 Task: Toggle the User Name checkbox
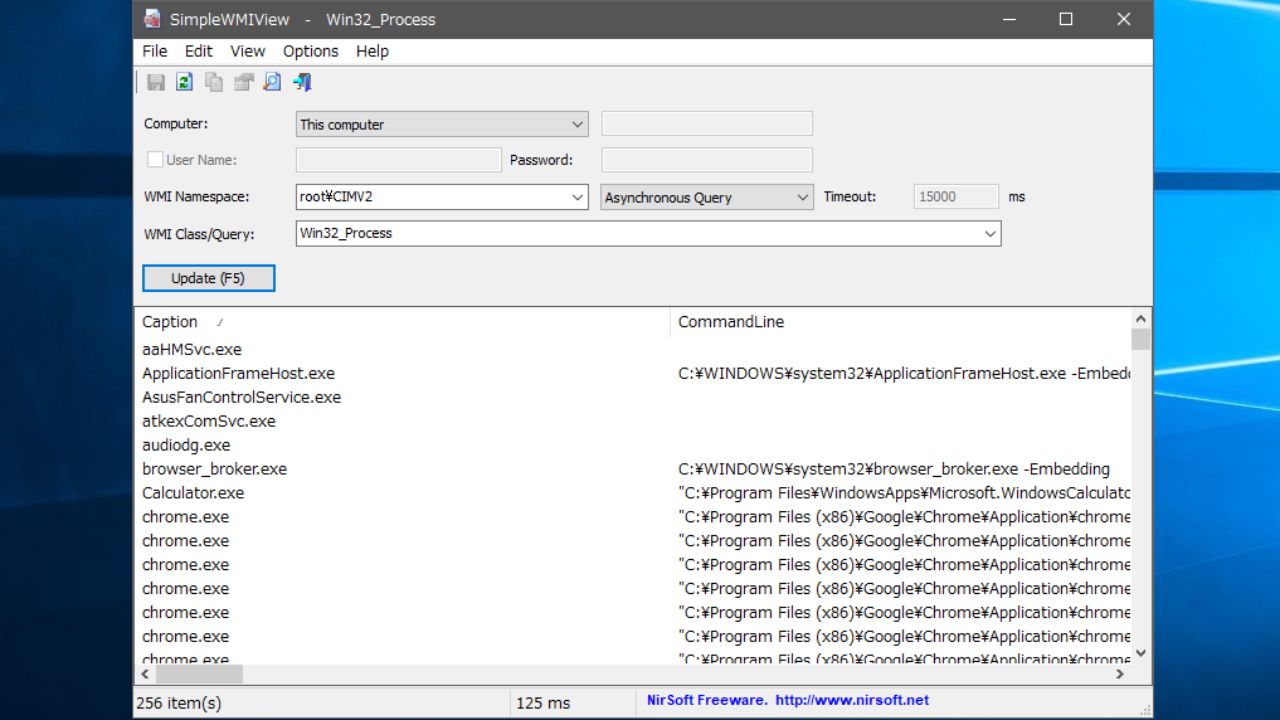pyautogui.click(x=155, y=159)
